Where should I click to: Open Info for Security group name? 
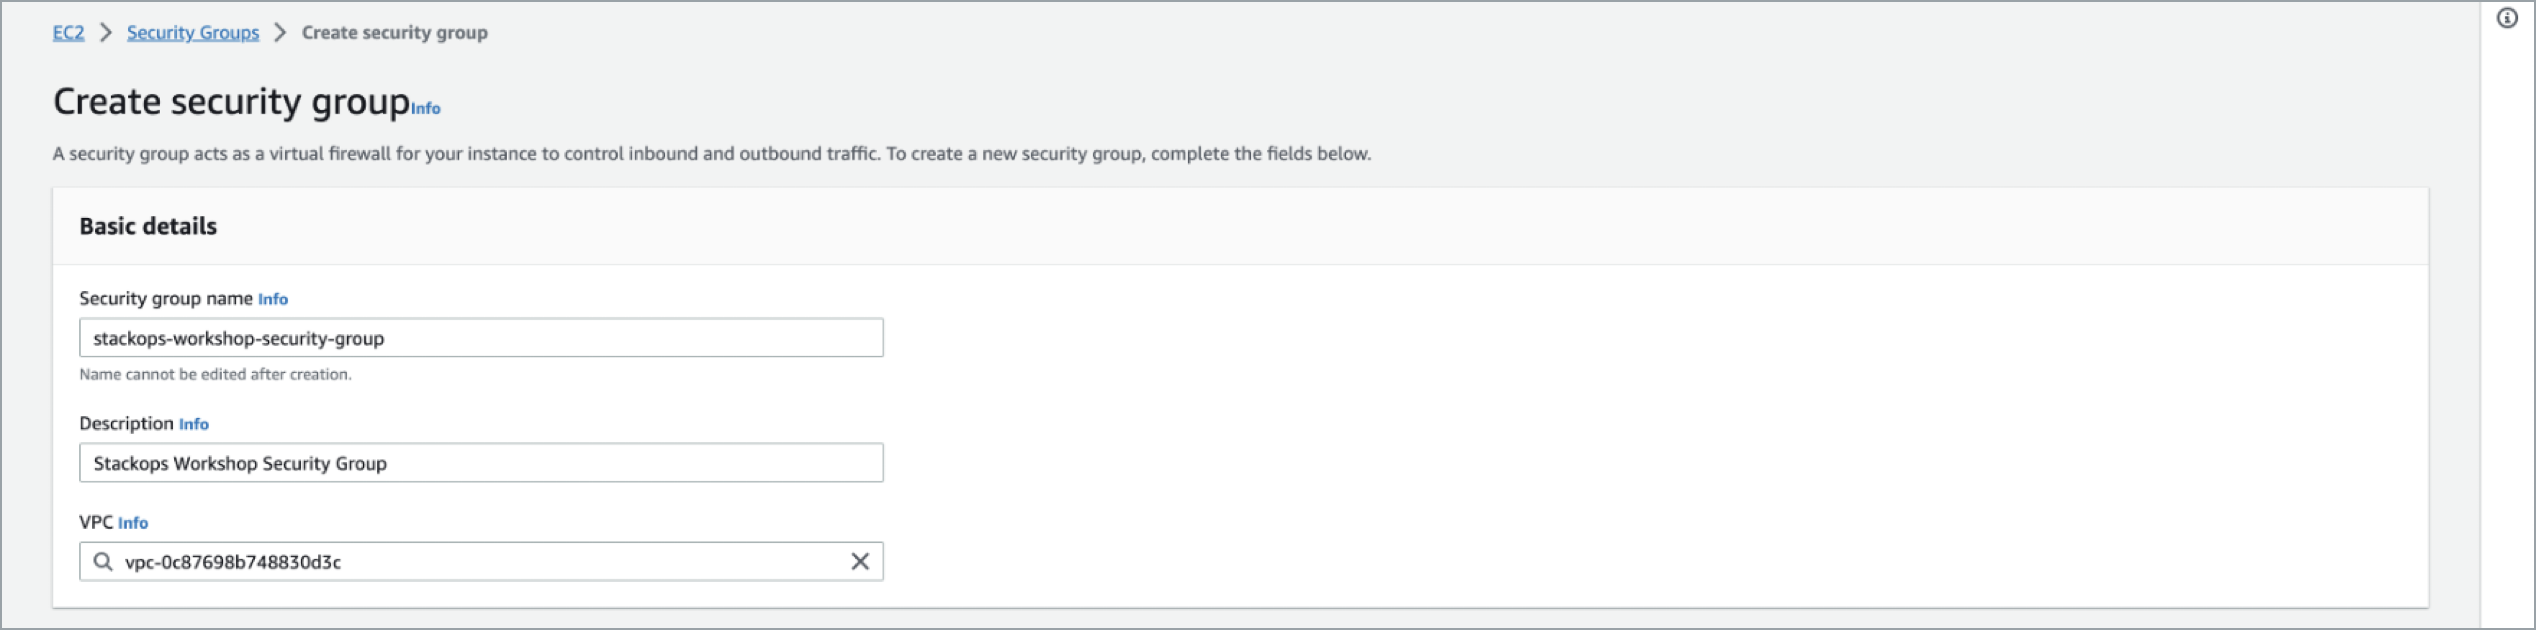pyautogui.click(x=272, y=298)
